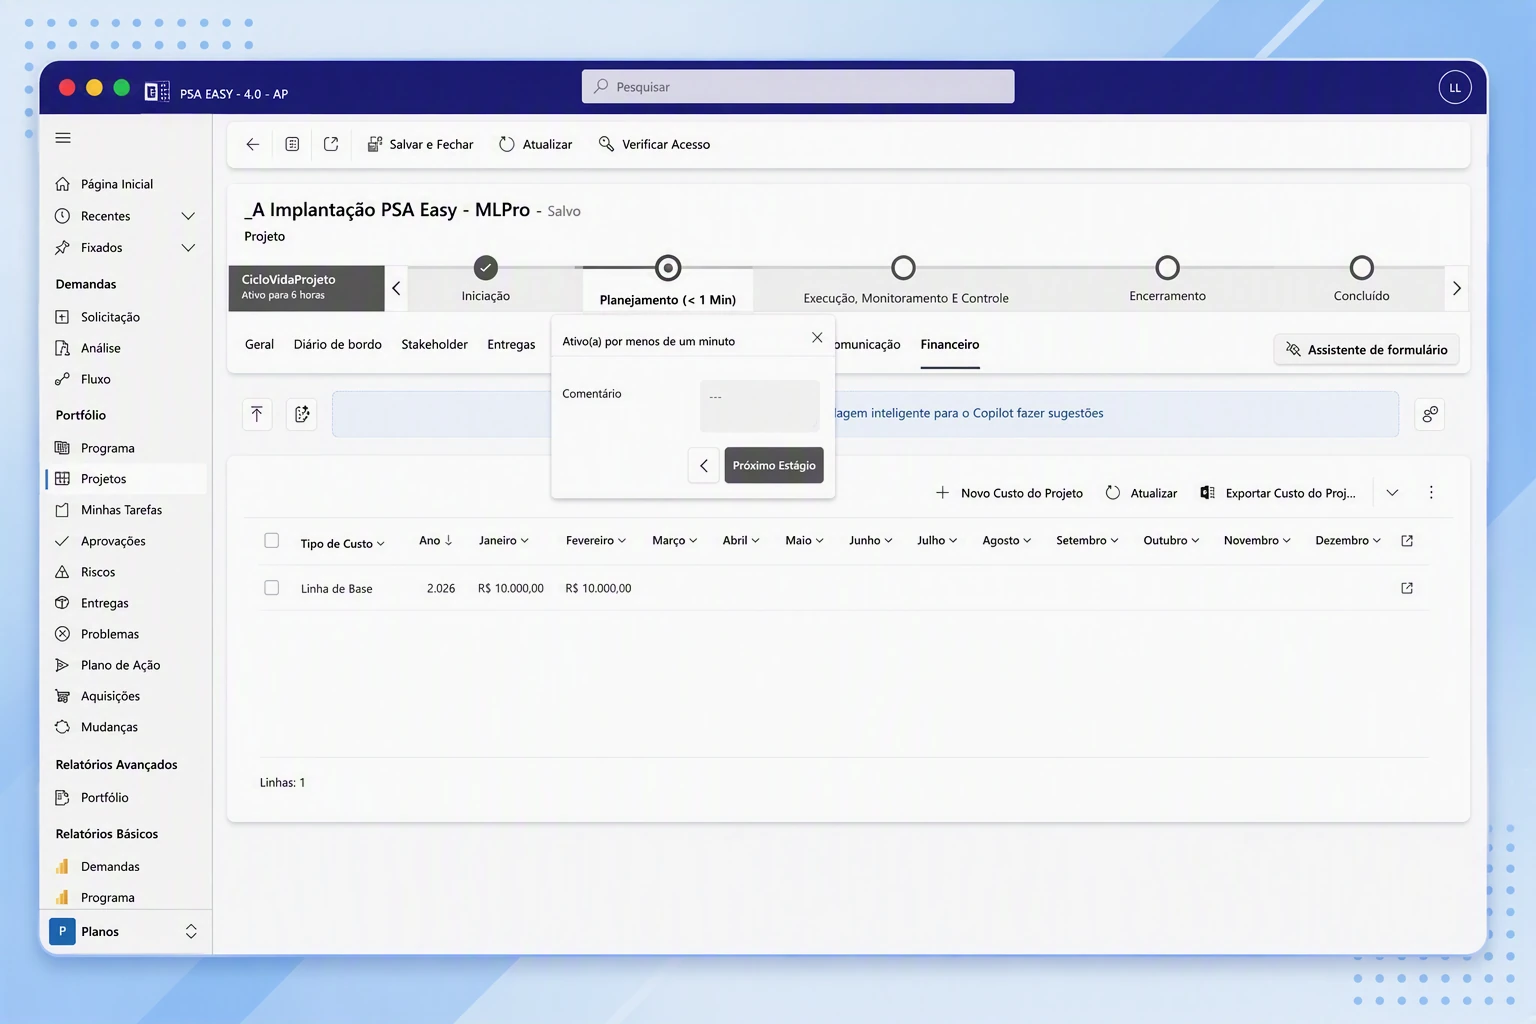Open the LL user profile avatar
Screen dimensions: 1536x1024
[x=1455, y=88]
